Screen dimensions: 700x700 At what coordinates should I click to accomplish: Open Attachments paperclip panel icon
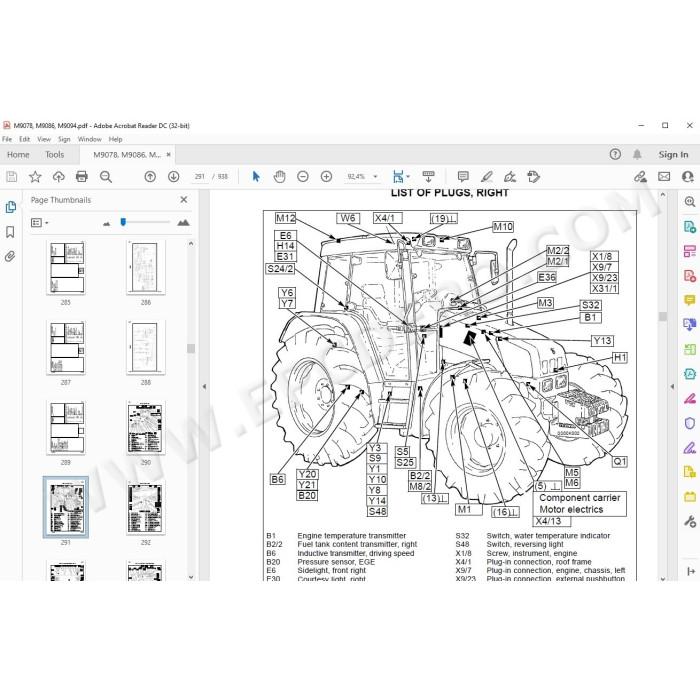(10, 256)
